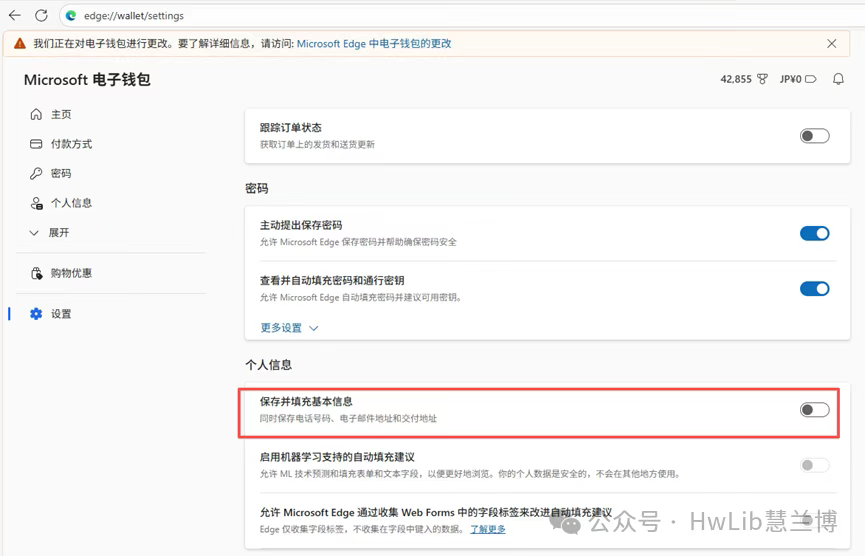The width and height of the screenshot is (865, 556).
Task: Toggle 启用机器学习支持的自动填充建议 switch
Action: pos(815,465)
